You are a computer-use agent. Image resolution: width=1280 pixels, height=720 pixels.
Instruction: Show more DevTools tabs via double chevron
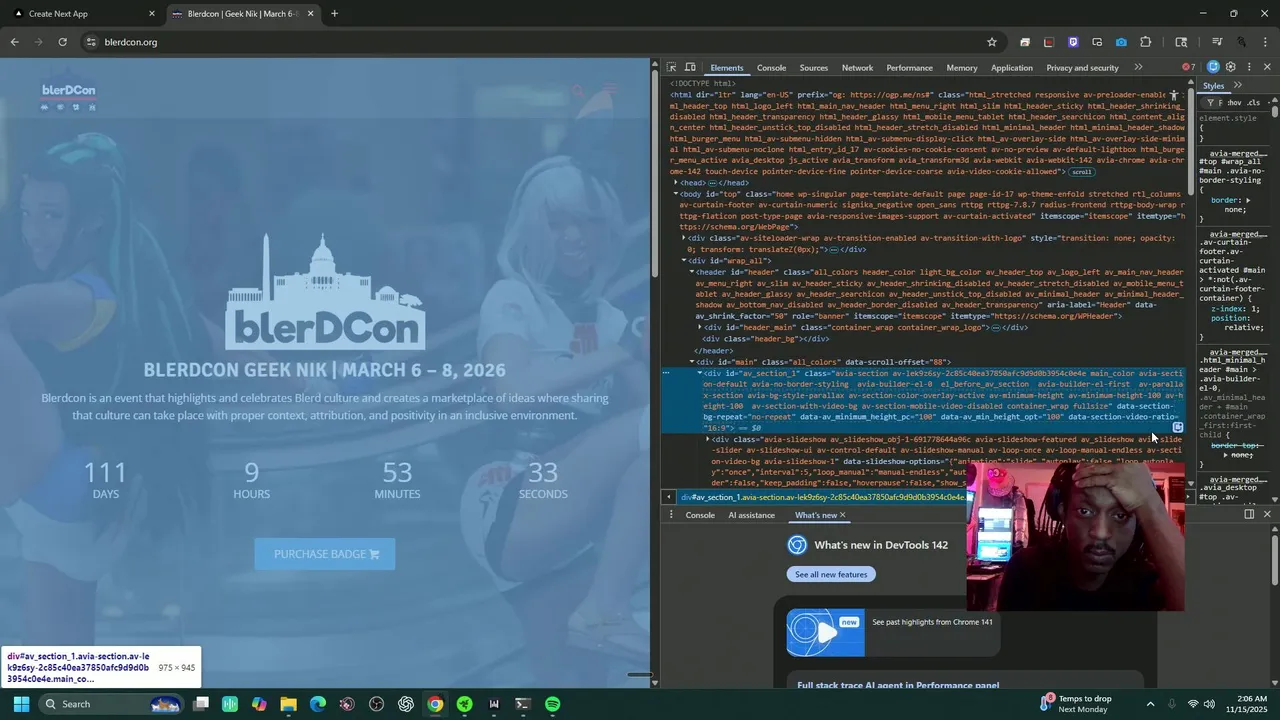tap(1138, 67)
